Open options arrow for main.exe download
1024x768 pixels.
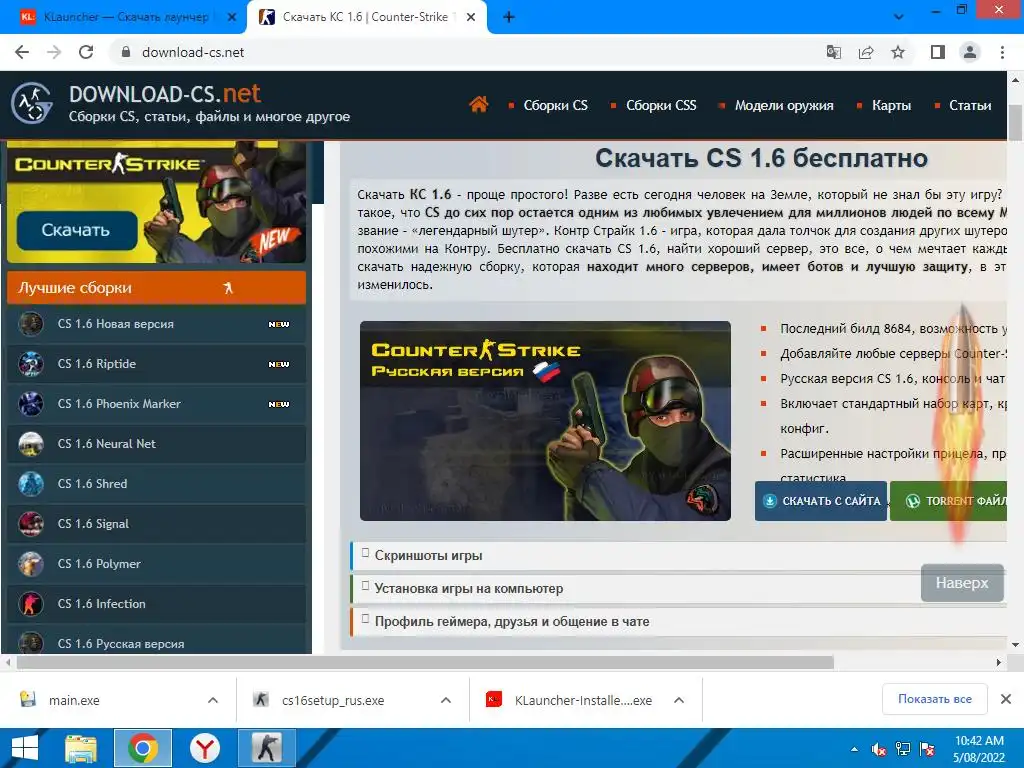213,700
